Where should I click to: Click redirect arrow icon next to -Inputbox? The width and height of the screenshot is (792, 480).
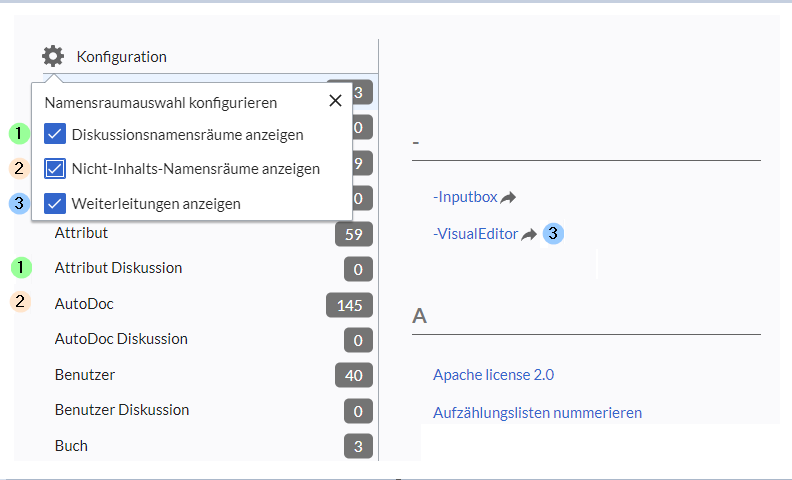pos(508,198)
